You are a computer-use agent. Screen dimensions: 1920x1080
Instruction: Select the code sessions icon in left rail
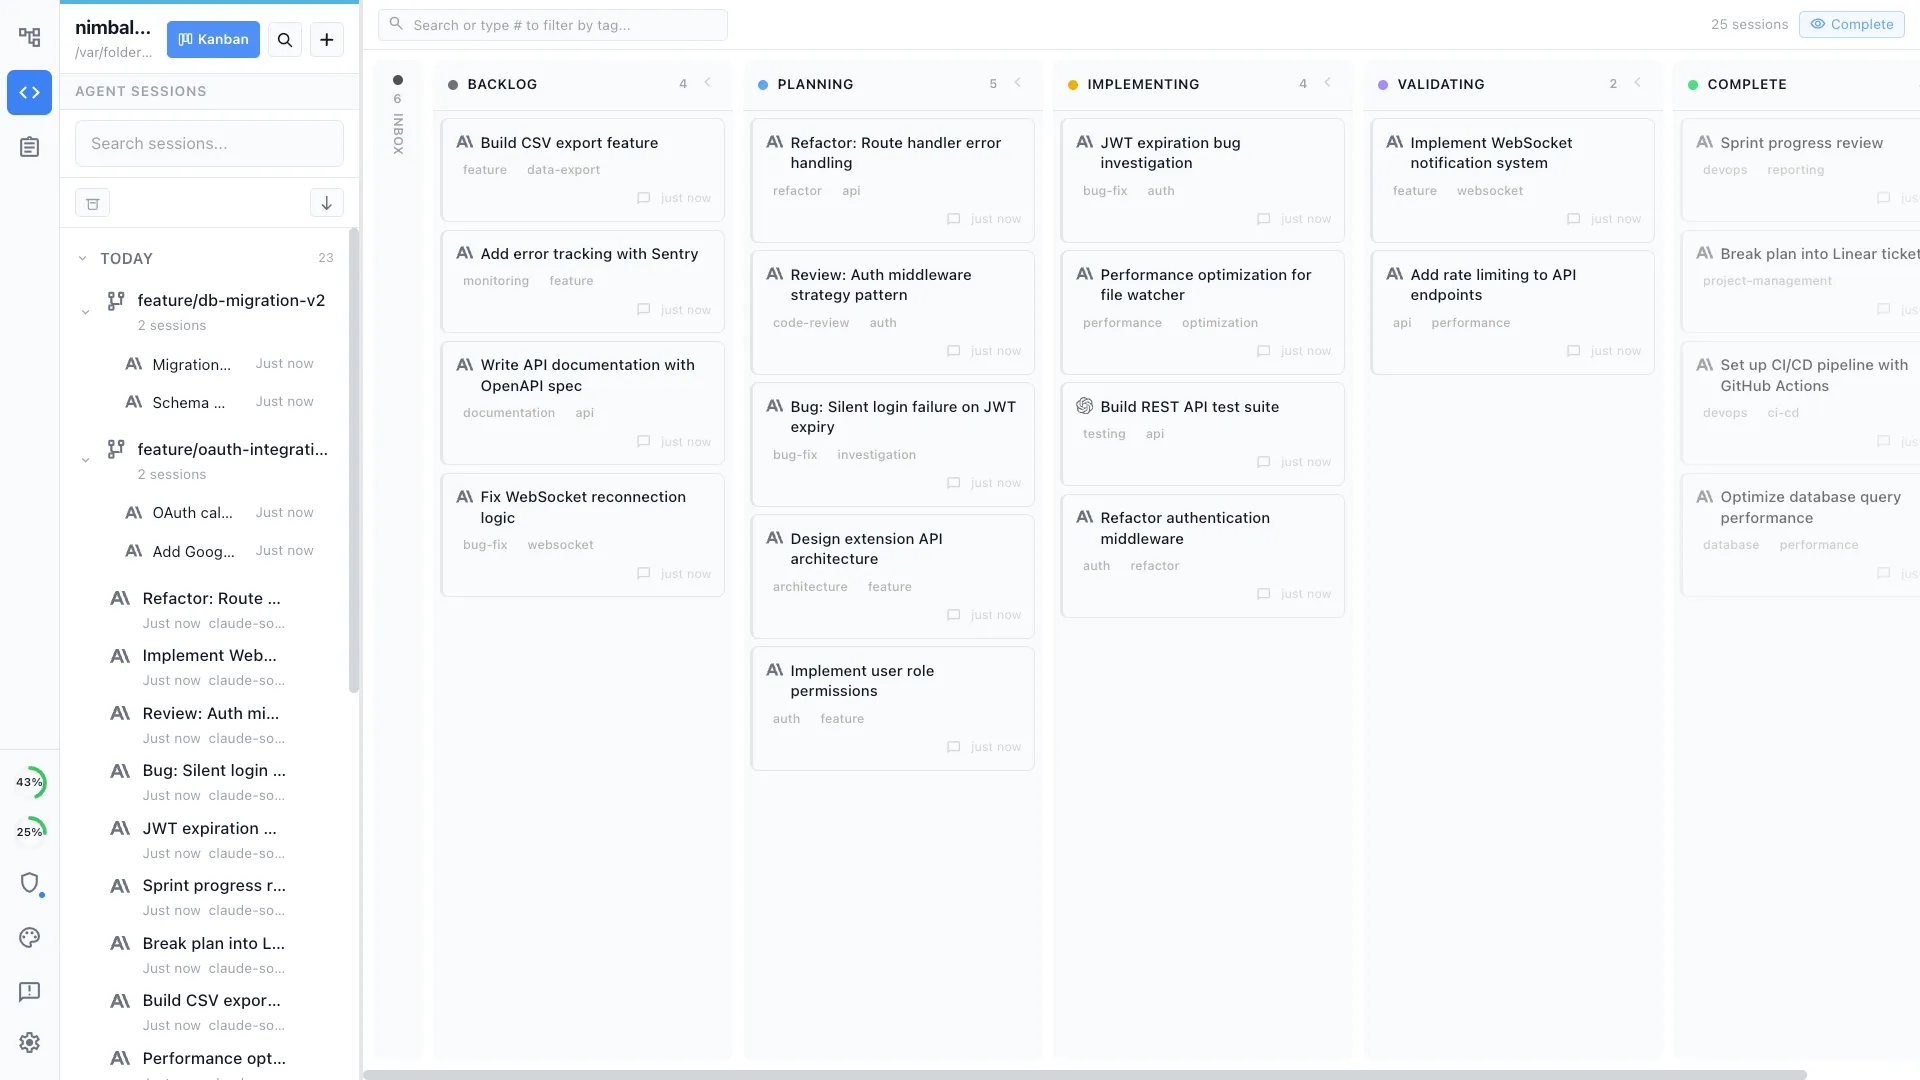[x=30, y=92]
